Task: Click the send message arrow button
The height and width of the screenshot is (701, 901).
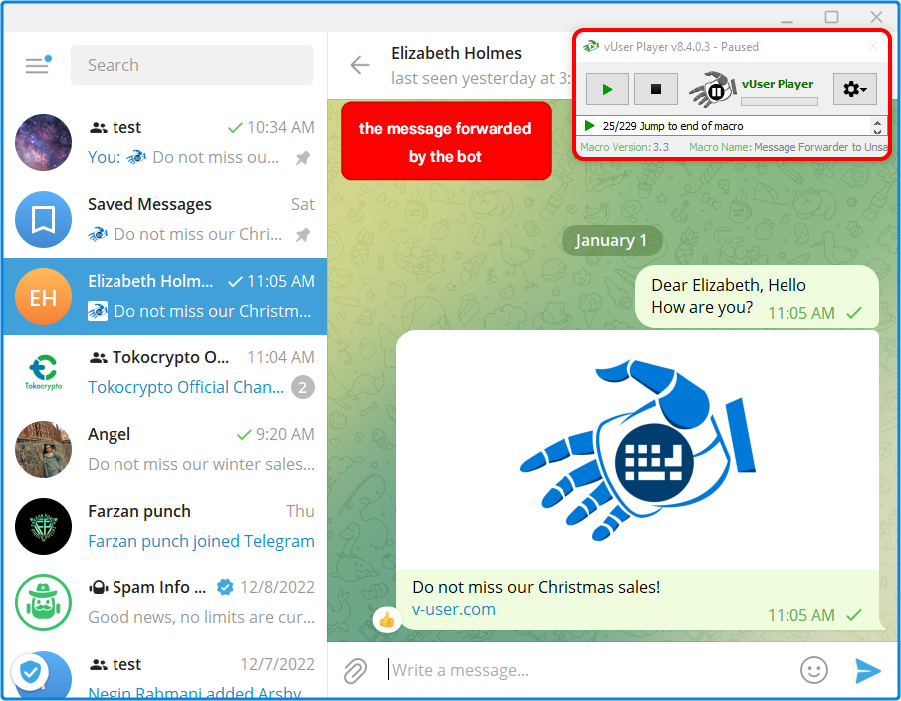Action: click(x=868, y=671)
